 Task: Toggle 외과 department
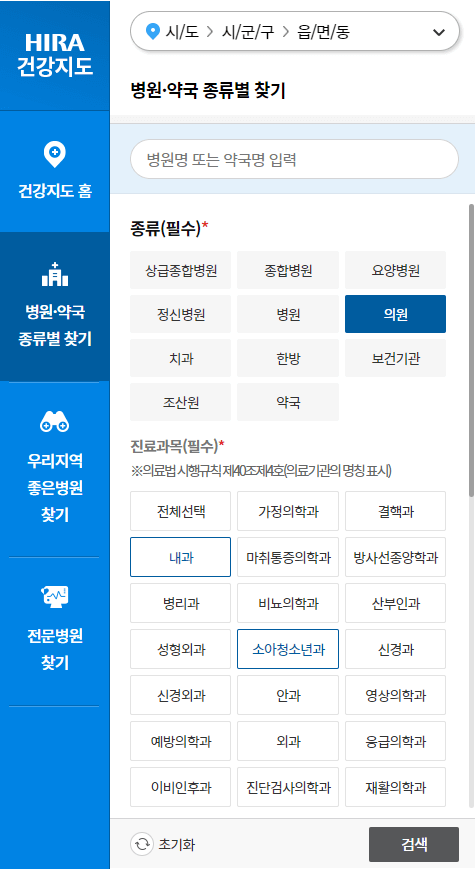pyautogui.click(x=288, y=741)
